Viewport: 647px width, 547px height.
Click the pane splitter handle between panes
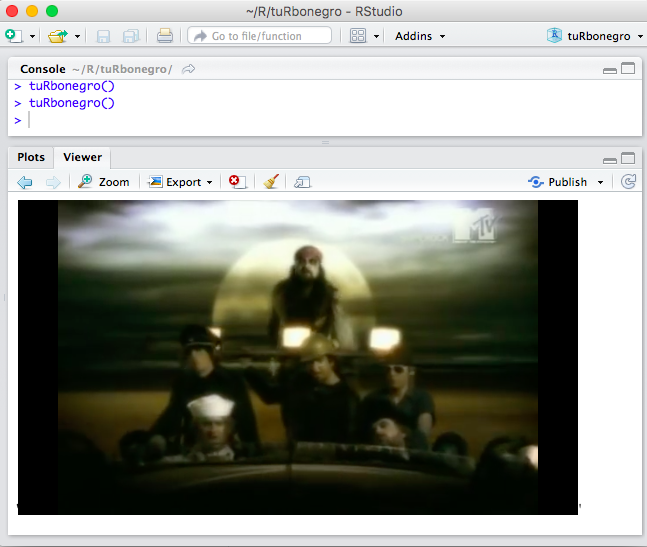tap(325, 142)
